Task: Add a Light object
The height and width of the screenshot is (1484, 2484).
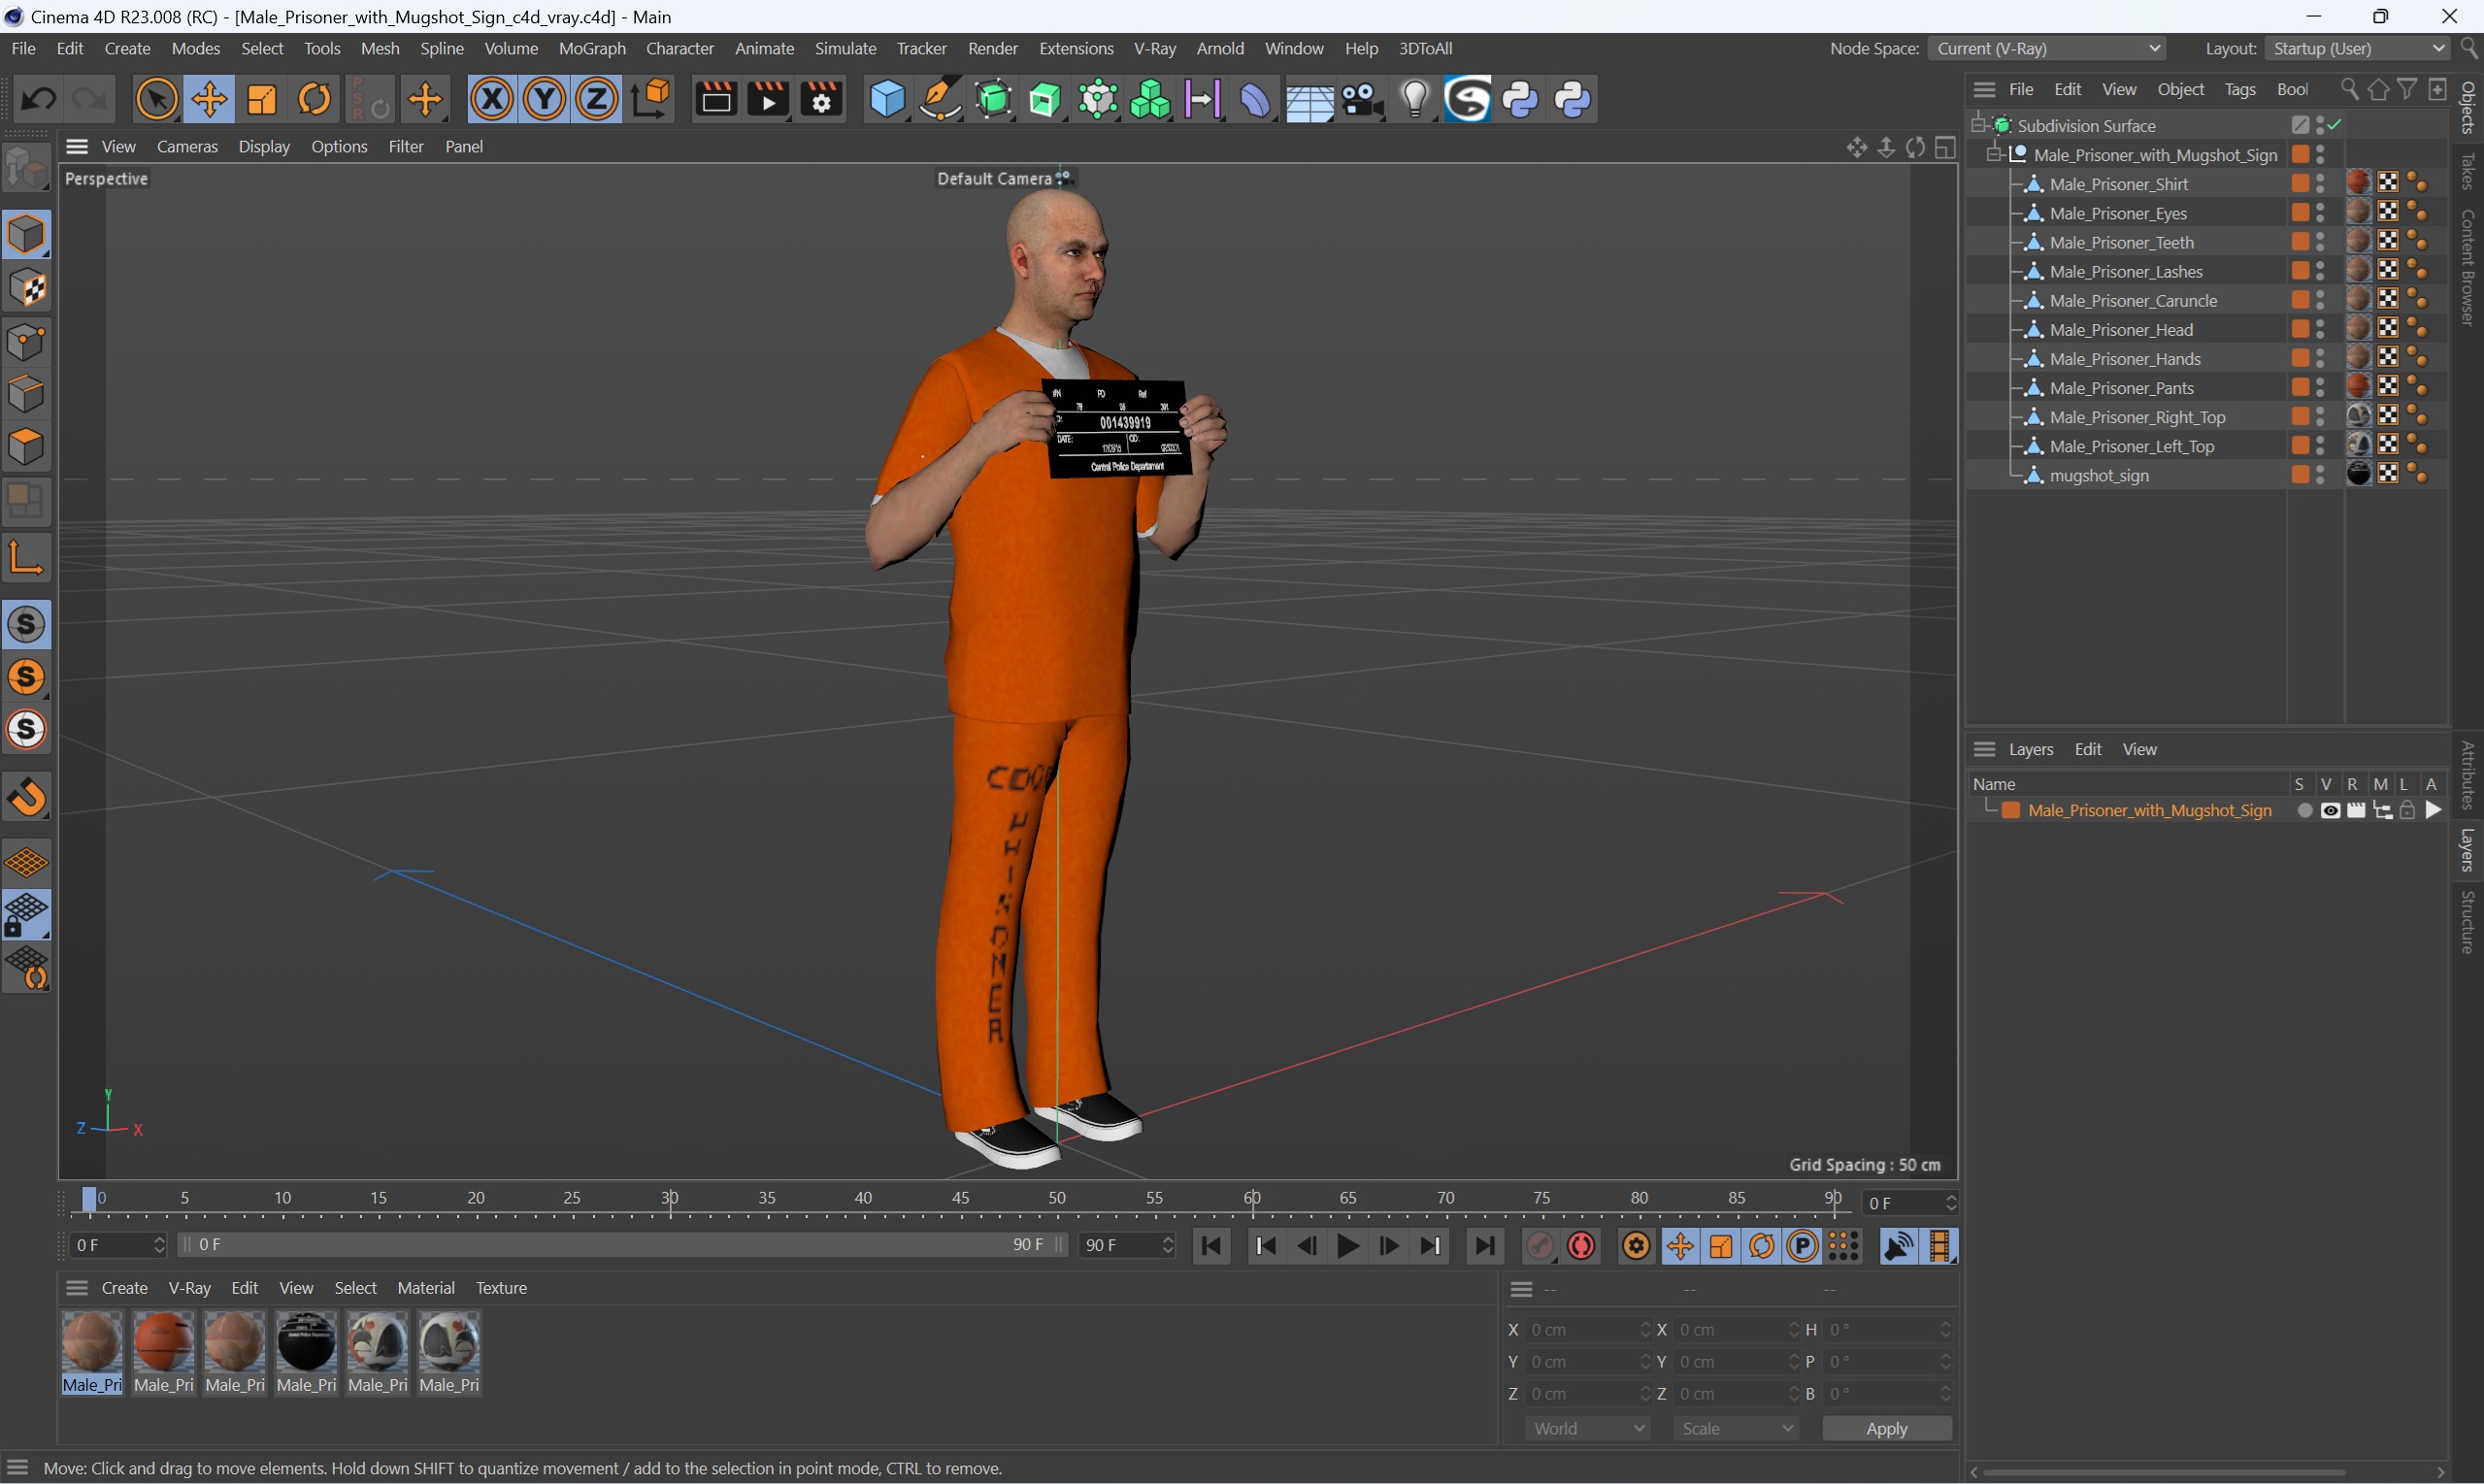Action: pyautogui.click(x=1414, y=99)
